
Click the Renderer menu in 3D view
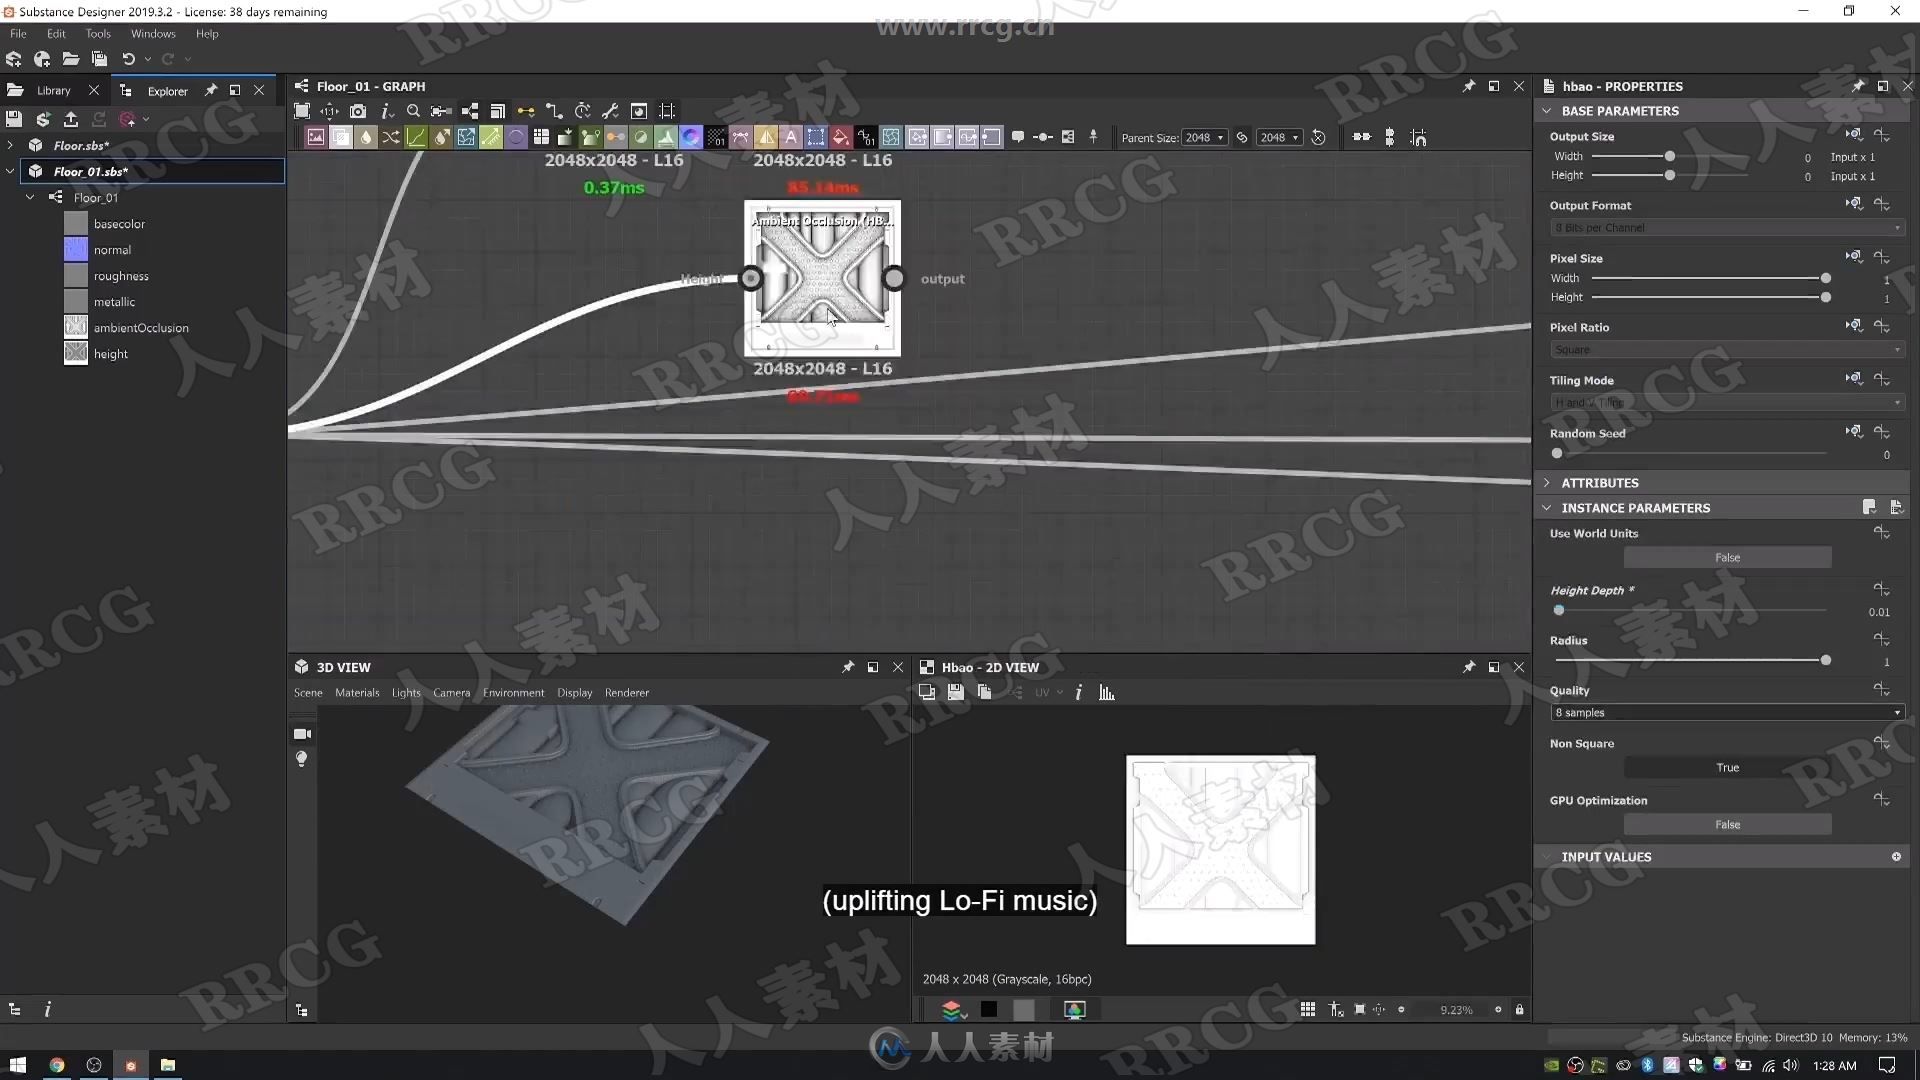coord(626,693)
